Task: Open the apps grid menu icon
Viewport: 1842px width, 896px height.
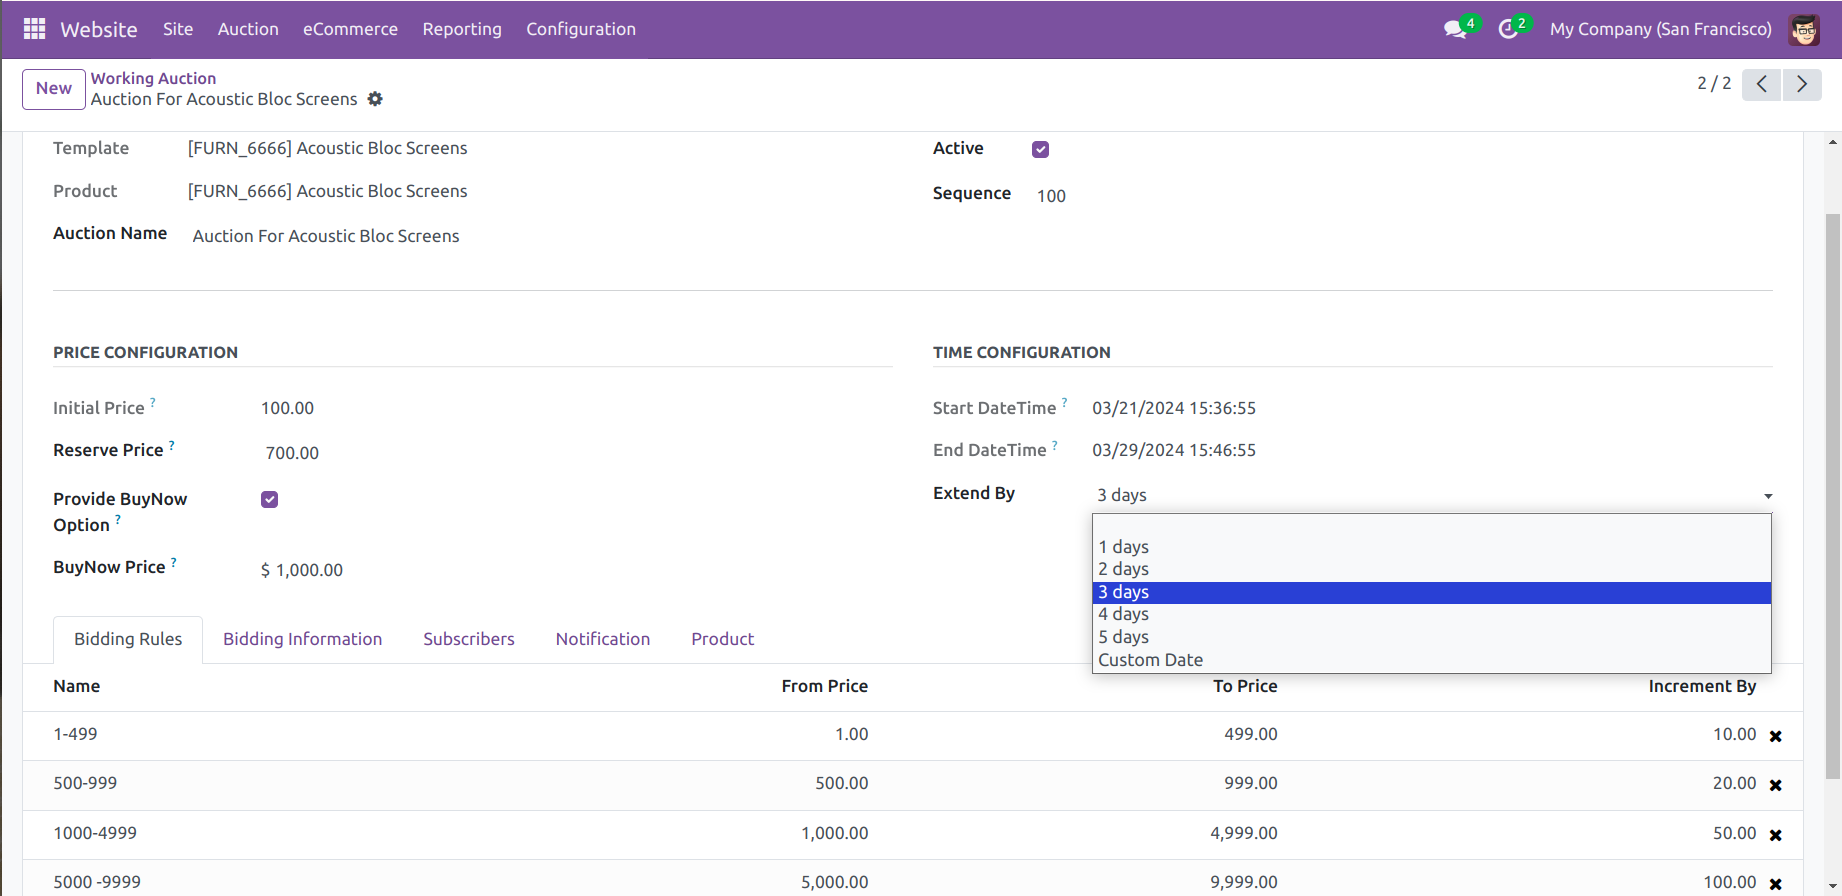Action: pyautogui.click(x=34, y=29)
